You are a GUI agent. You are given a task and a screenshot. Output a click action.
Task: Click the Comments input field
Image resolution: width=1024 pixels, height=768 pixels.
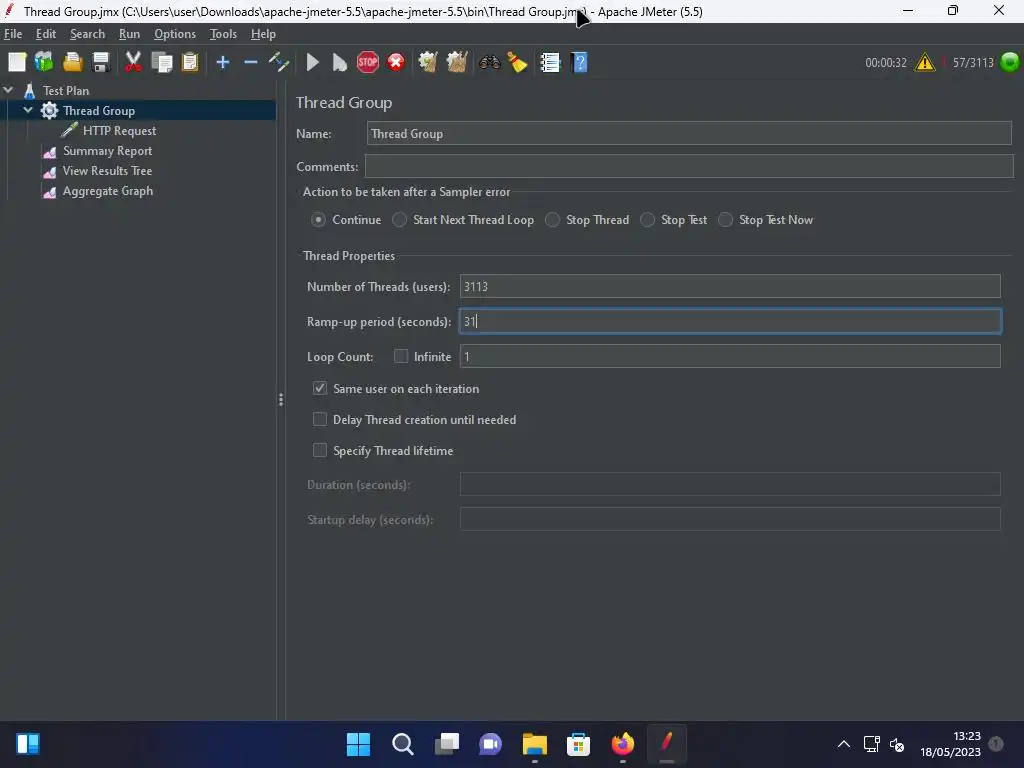(x=689, y=166)
